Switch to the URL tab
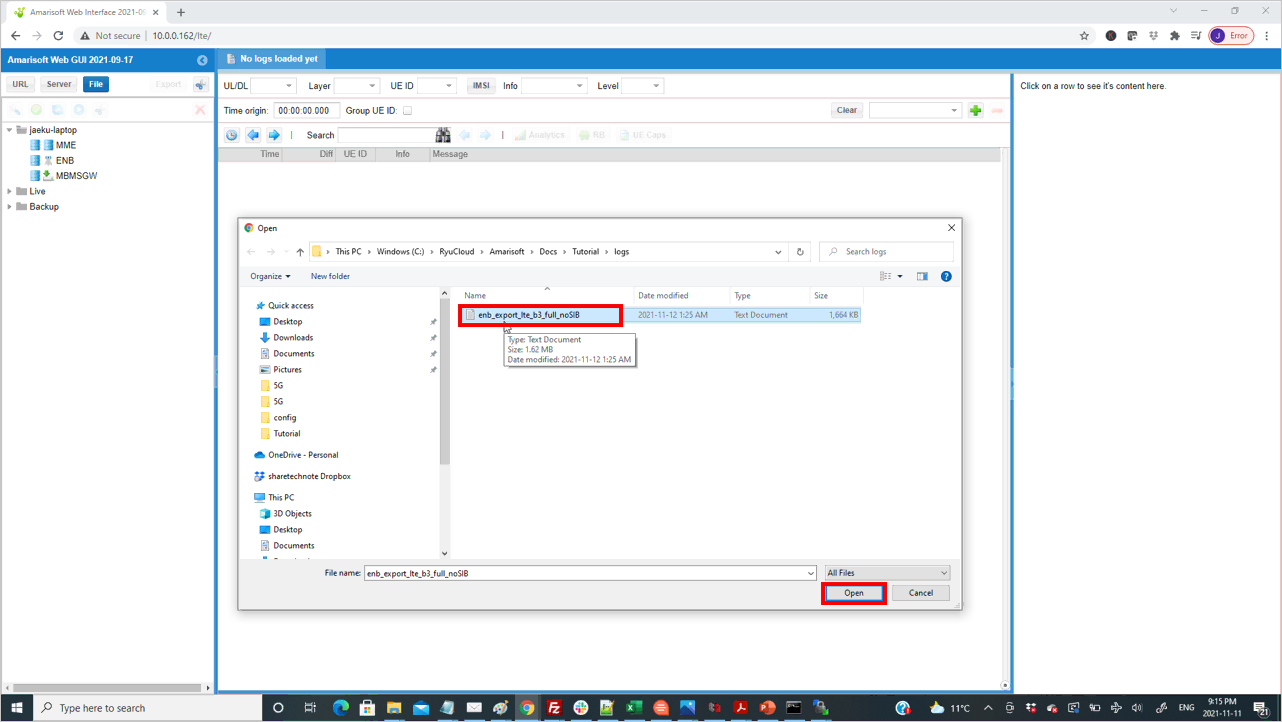 pos(20,84)
